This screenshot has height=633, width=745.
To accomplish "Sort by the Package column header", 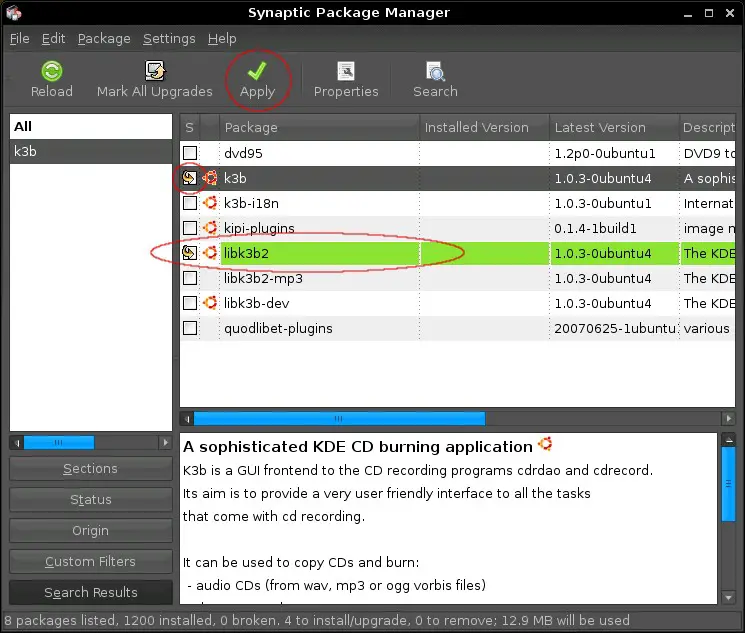I will [x=319, y=127].
